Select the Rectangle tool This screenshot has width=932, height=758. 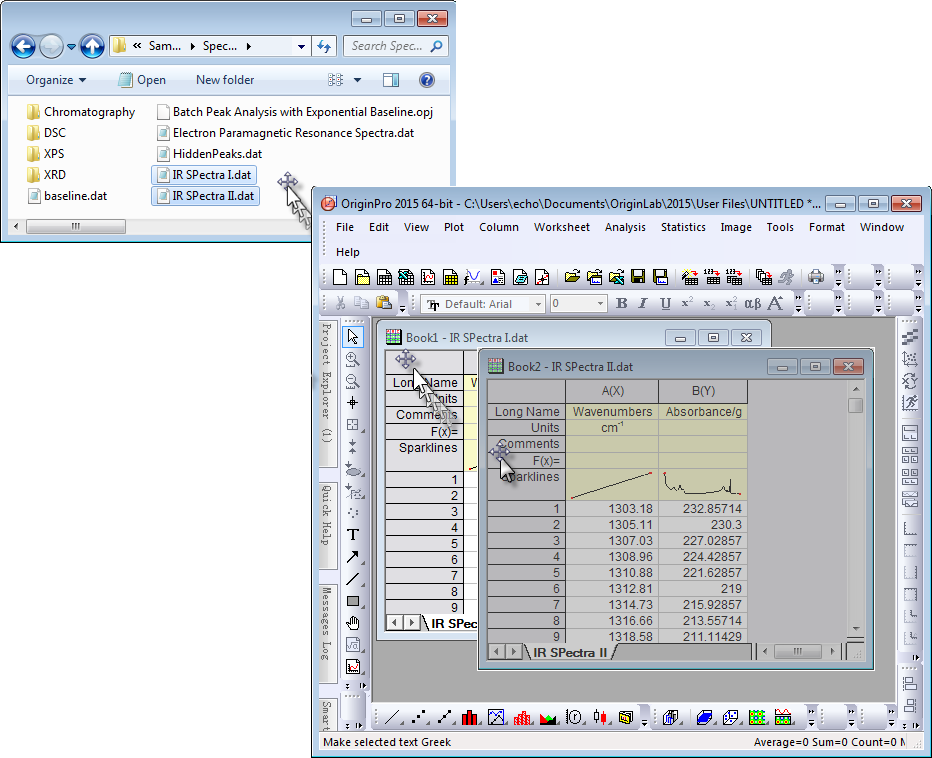click(x=353, y=601)
